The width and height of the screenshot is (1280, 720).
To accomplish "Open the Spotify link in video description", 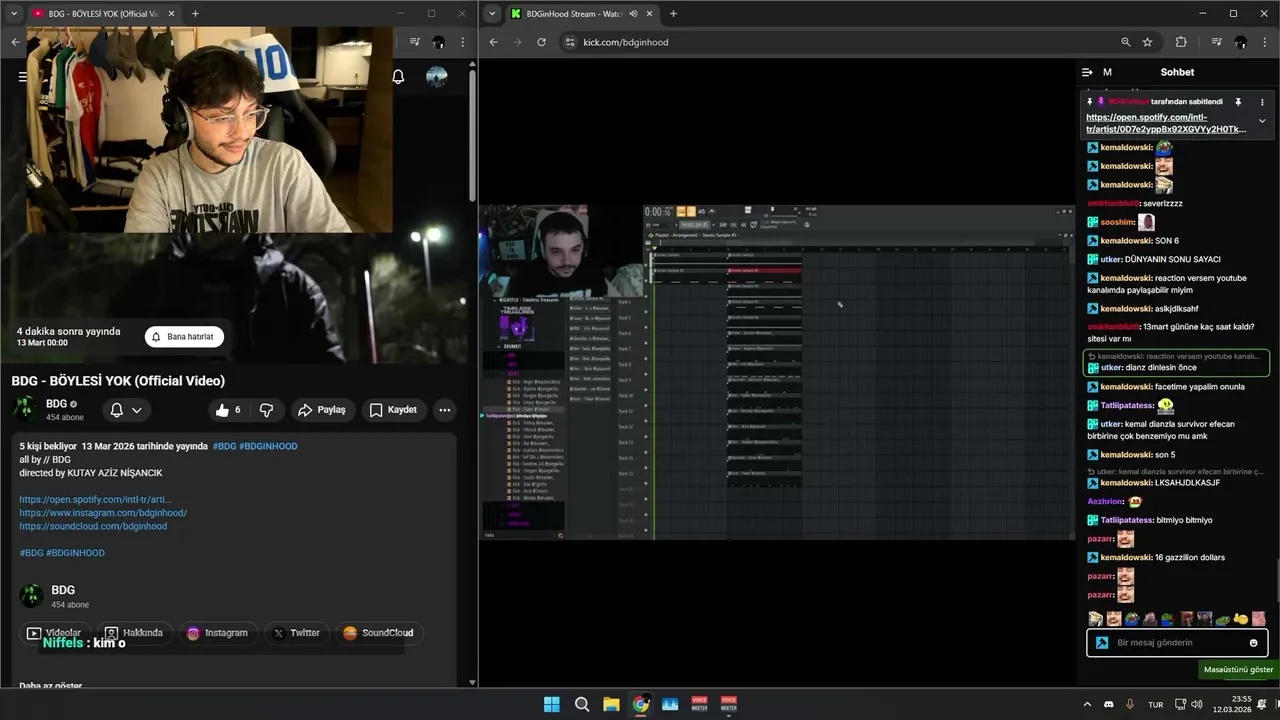I will pos(95,499).
